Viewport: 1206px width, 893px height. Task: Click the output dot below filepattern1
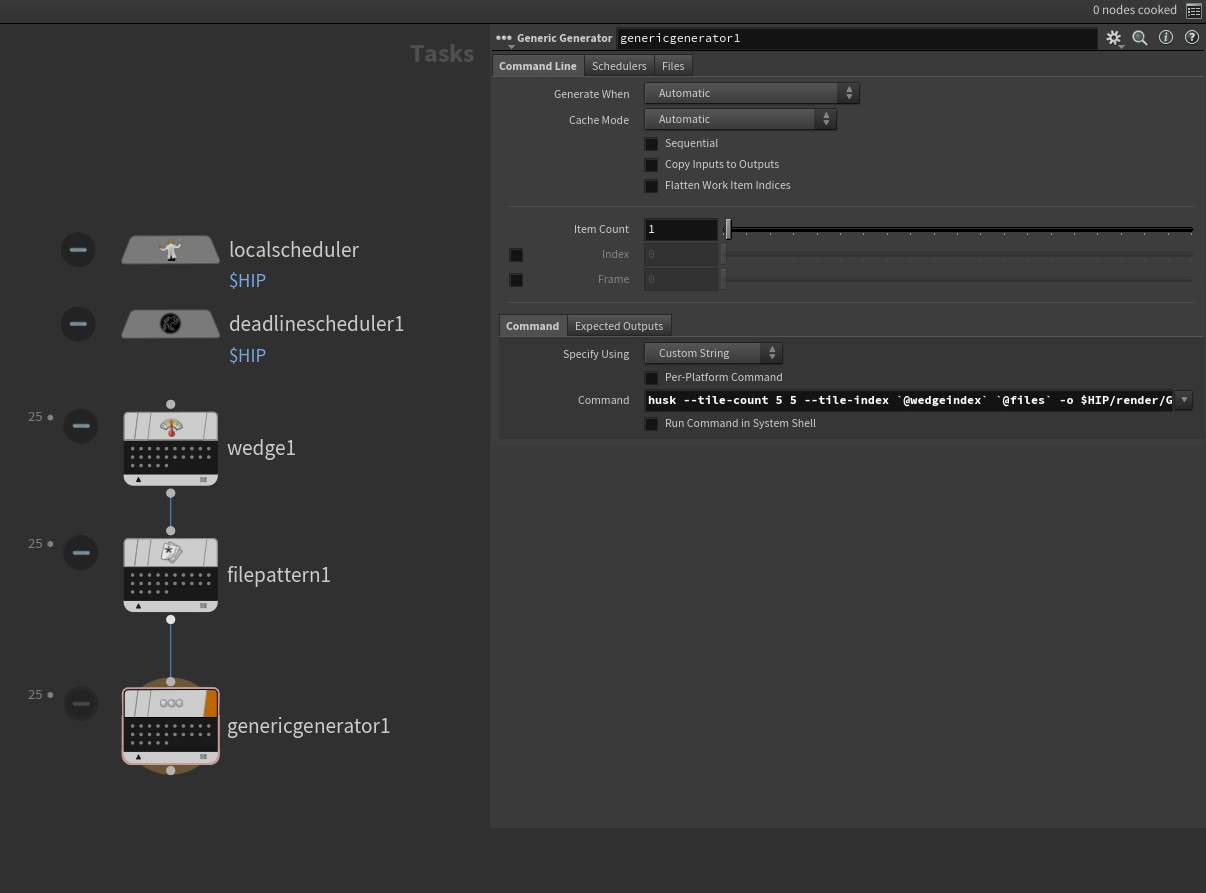pyautogui.click(x=171, y=619)
